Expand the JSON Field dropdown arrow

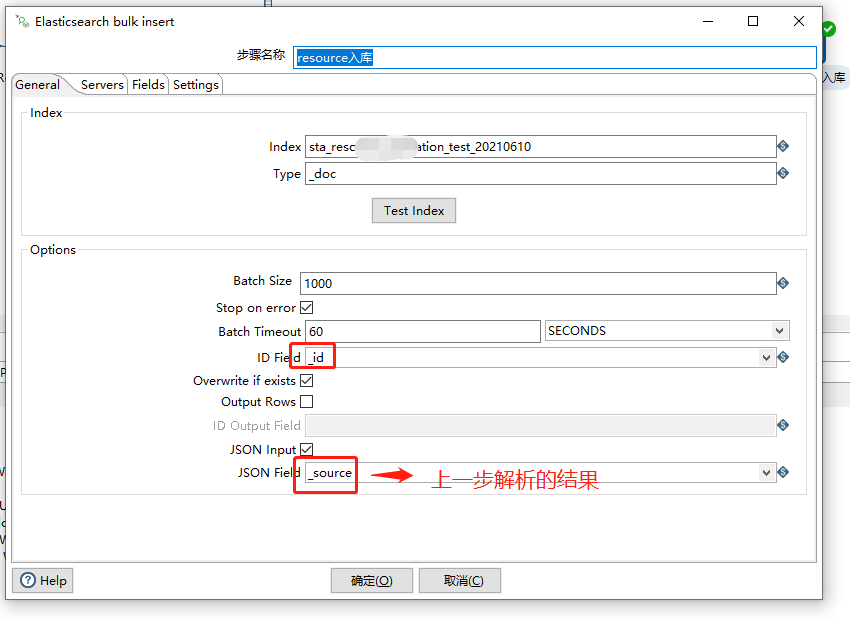pyautogui.click(x=766, y=473)
